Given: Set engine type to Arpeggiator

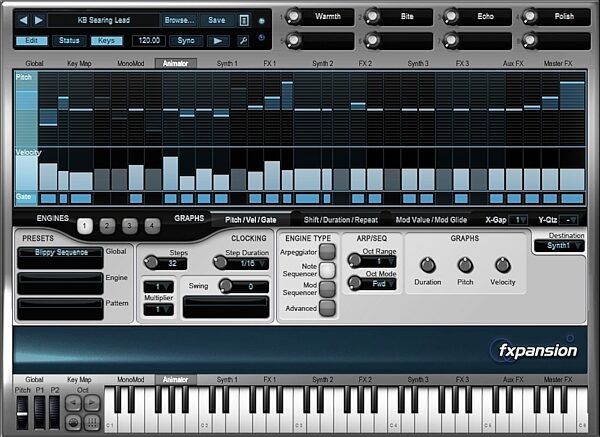Looking at the screenshot, I should [327, 252].
